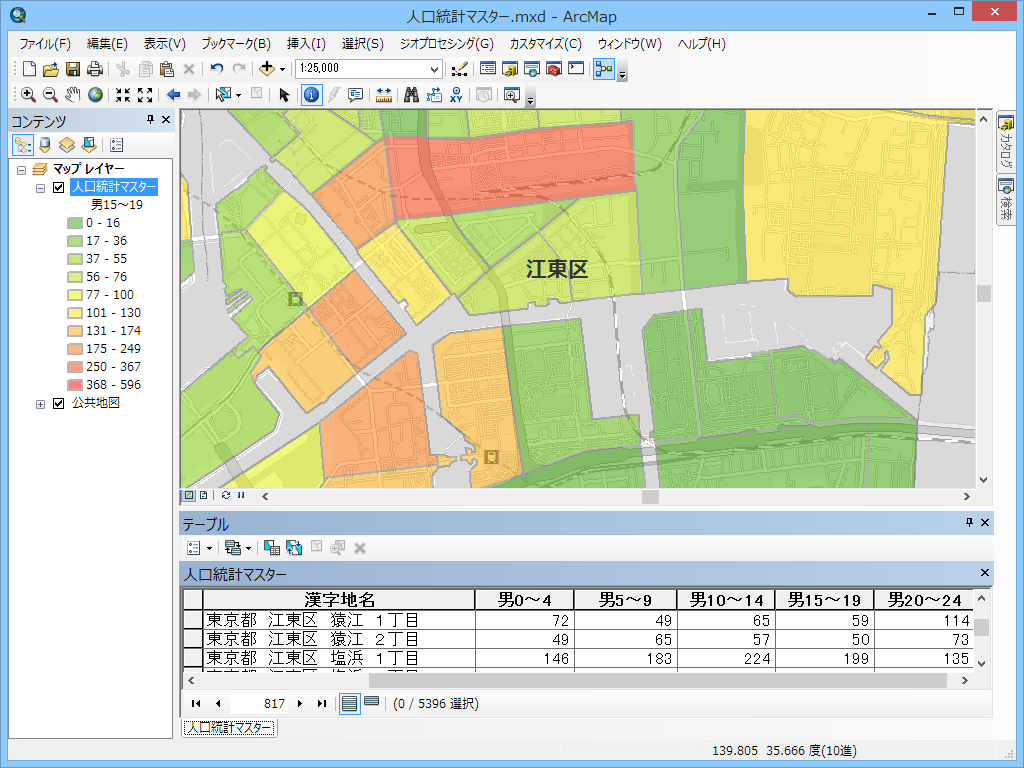
Task: Click the Select Features tool
Action: [x=223, y=95]
